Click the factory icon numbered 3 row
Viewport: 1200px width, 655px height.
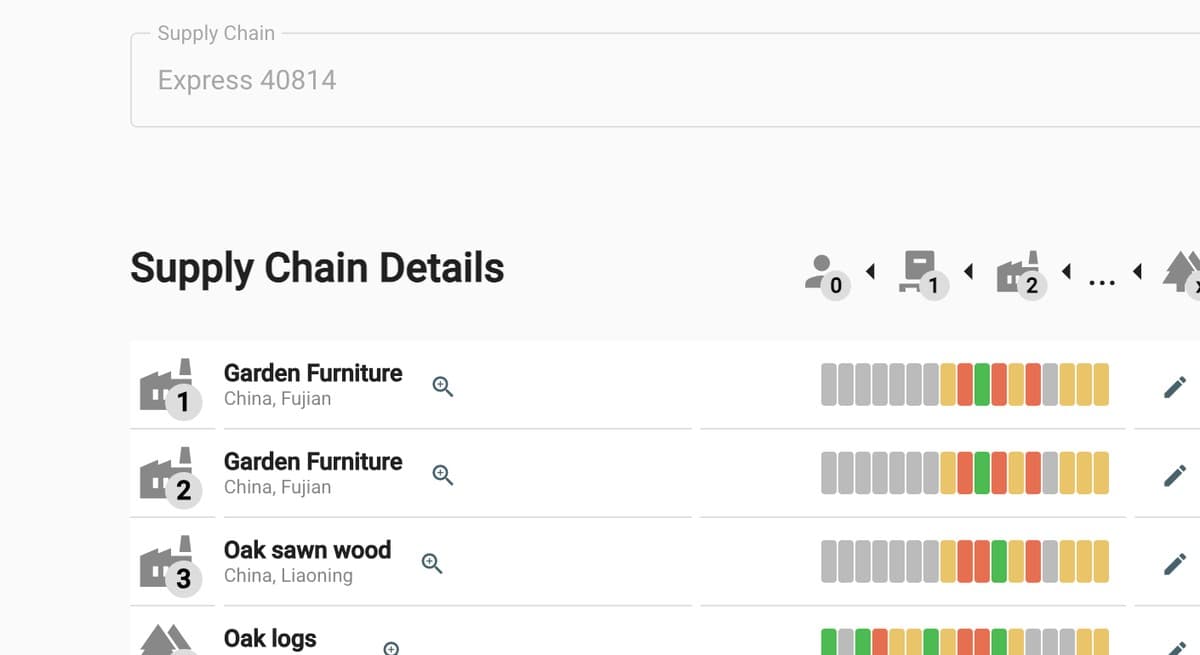[166, 563]
